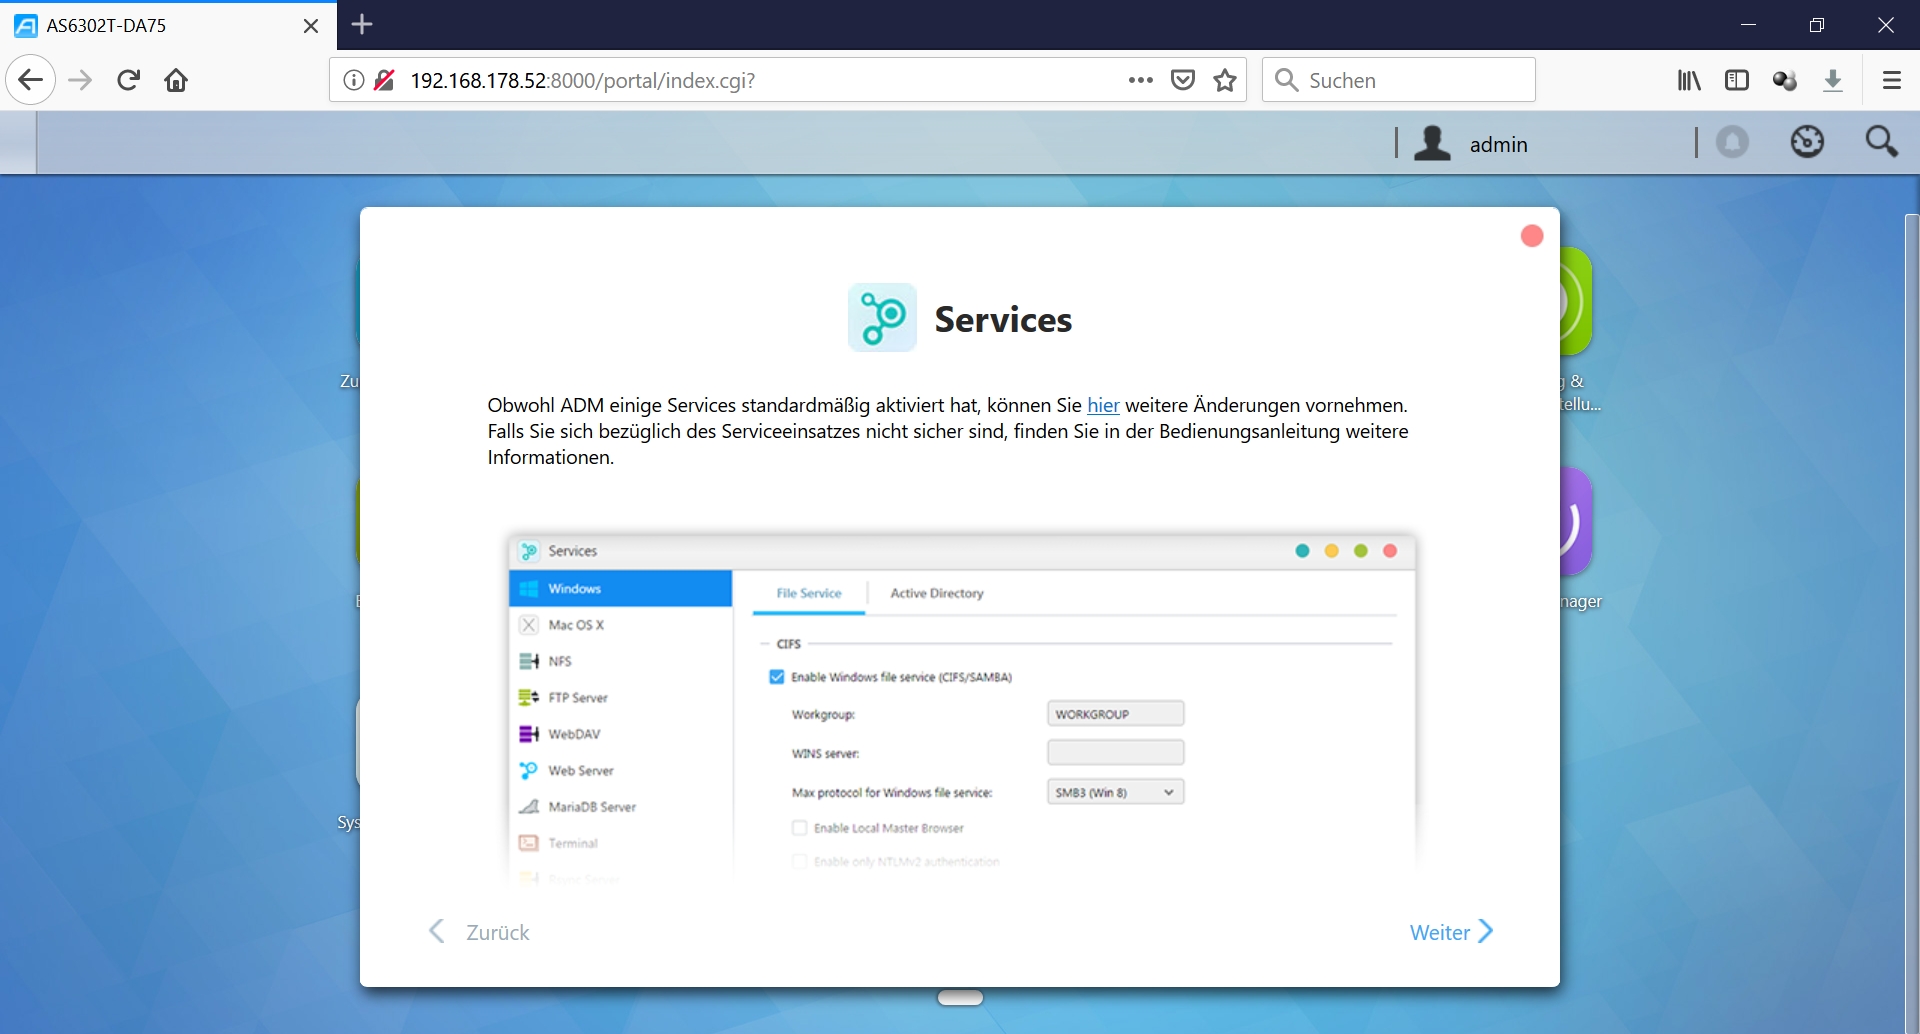Click the Save to Pocket icon
Viewport: 1920px width, 1034px height.
tap(1183, 80)
